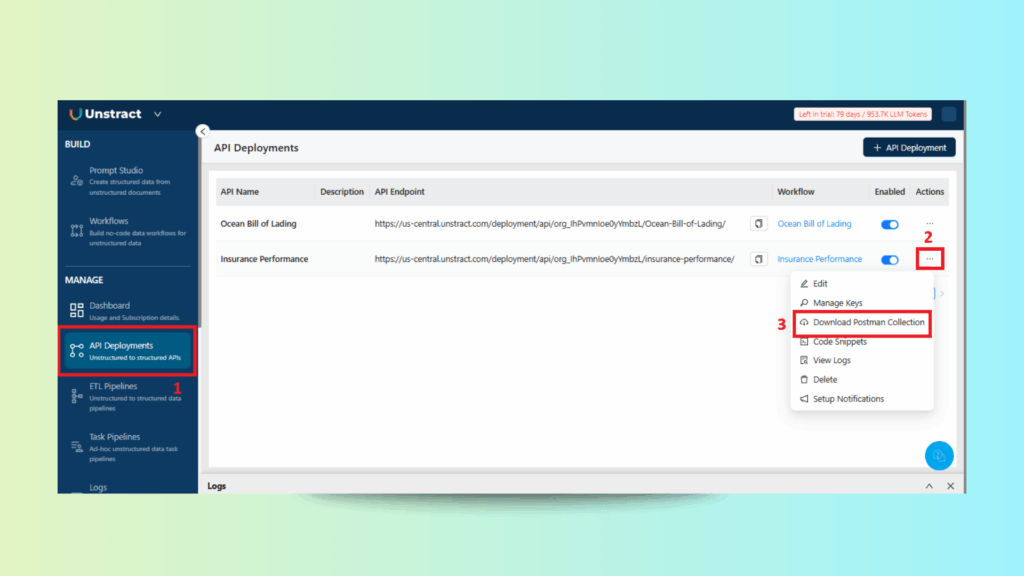
Task: Click the blue floating round button
Action: (x=938, y=455)
